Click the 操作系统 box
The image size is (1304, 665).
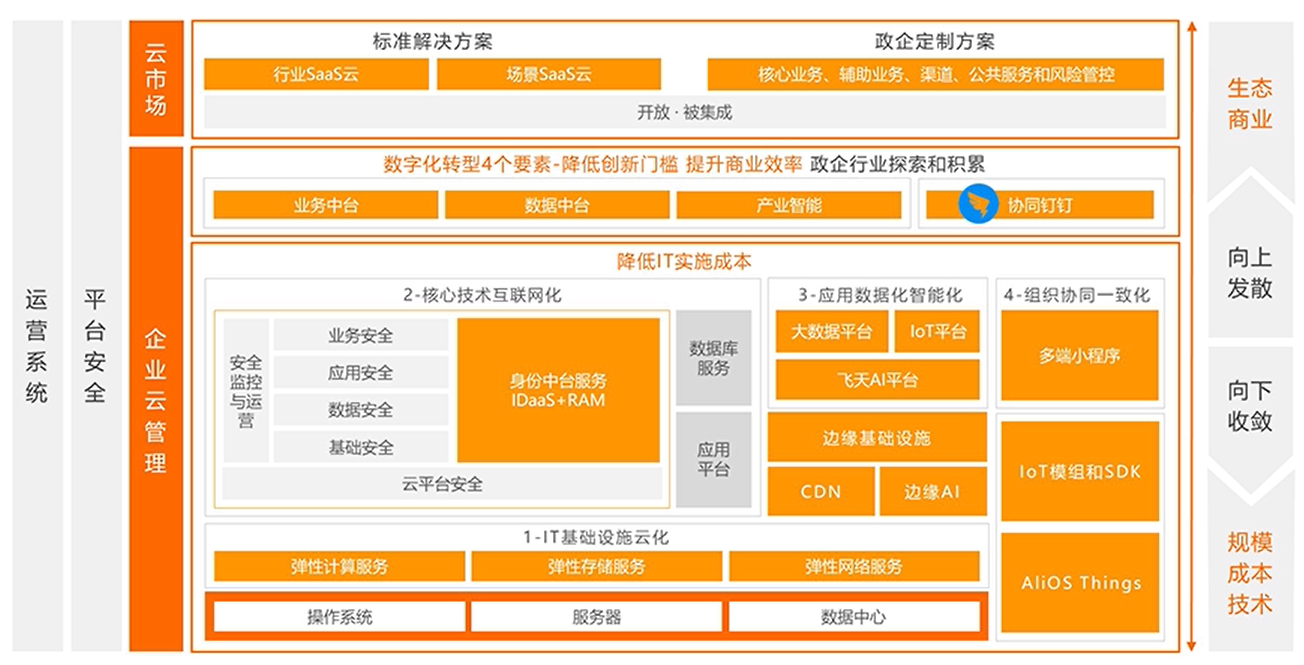pyautogui.click(x=339, y=617)
